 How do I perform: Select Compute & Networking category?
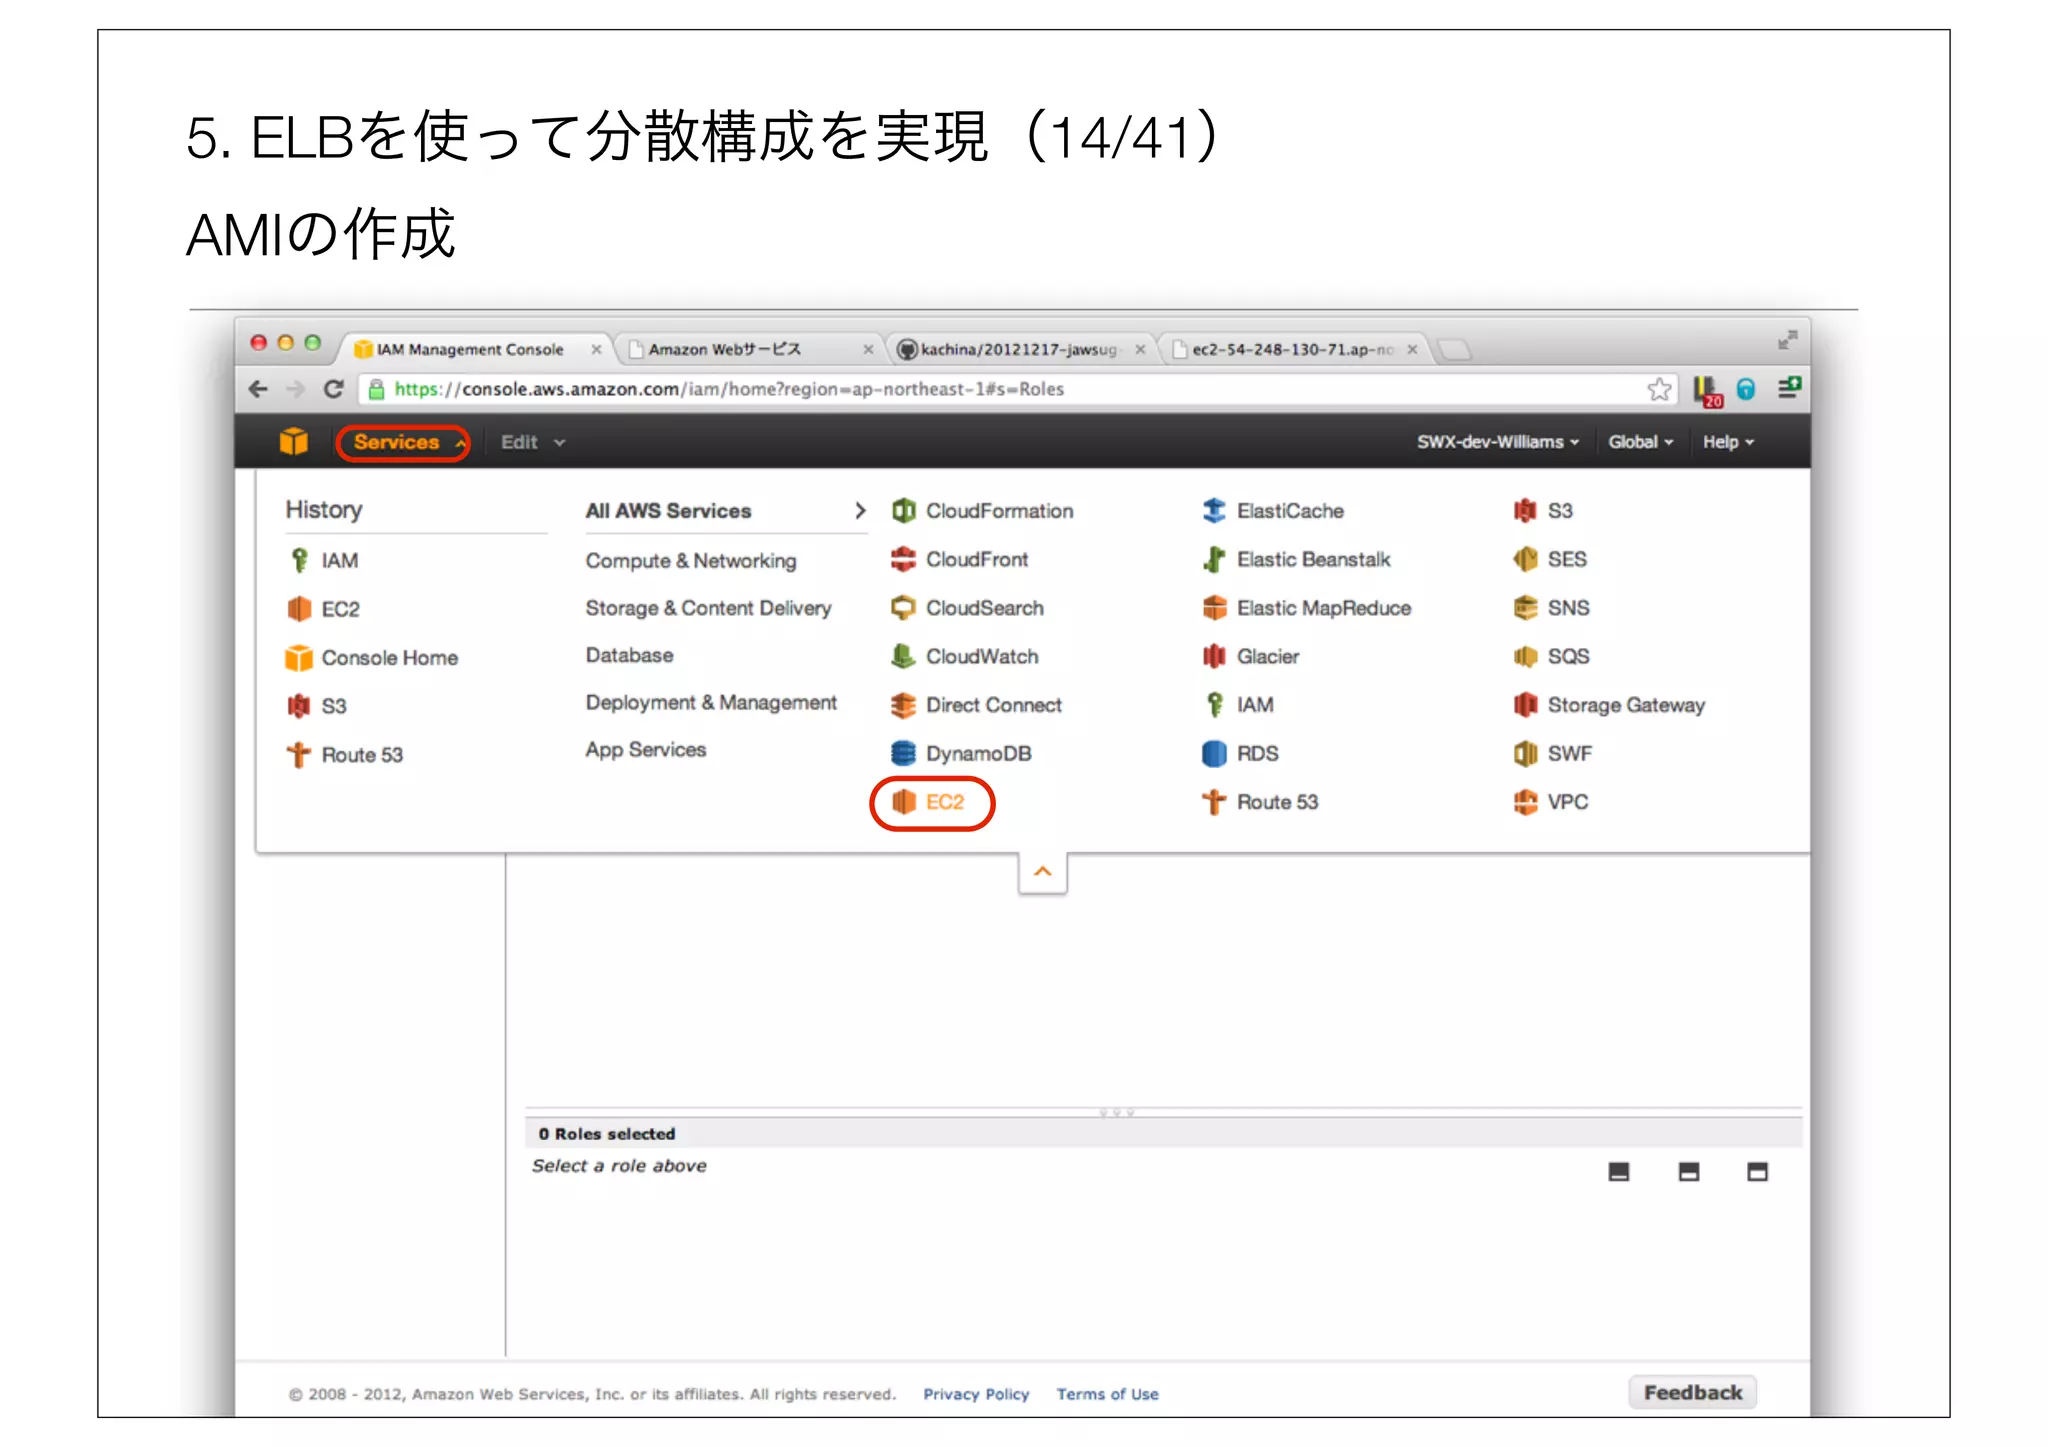tap(690, 560)
